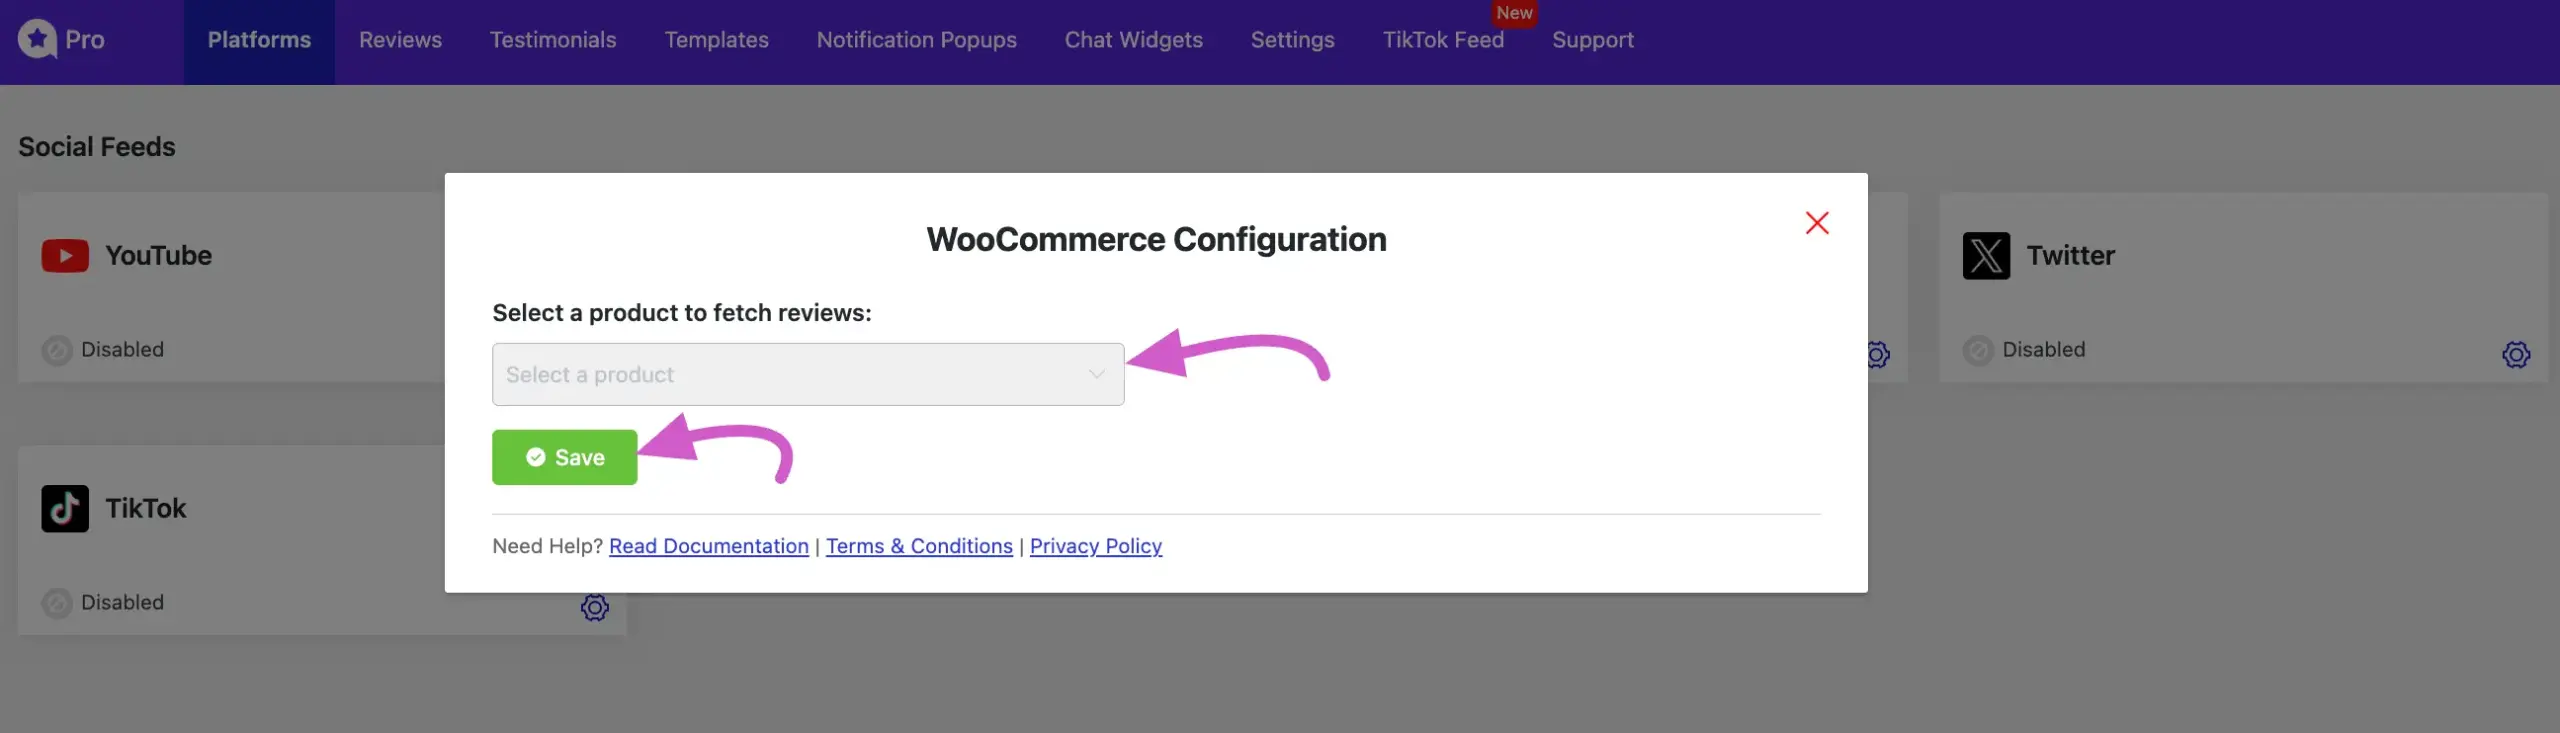Click the Twitter X logo icon

pyautogui.click(x=1986, y=256)
